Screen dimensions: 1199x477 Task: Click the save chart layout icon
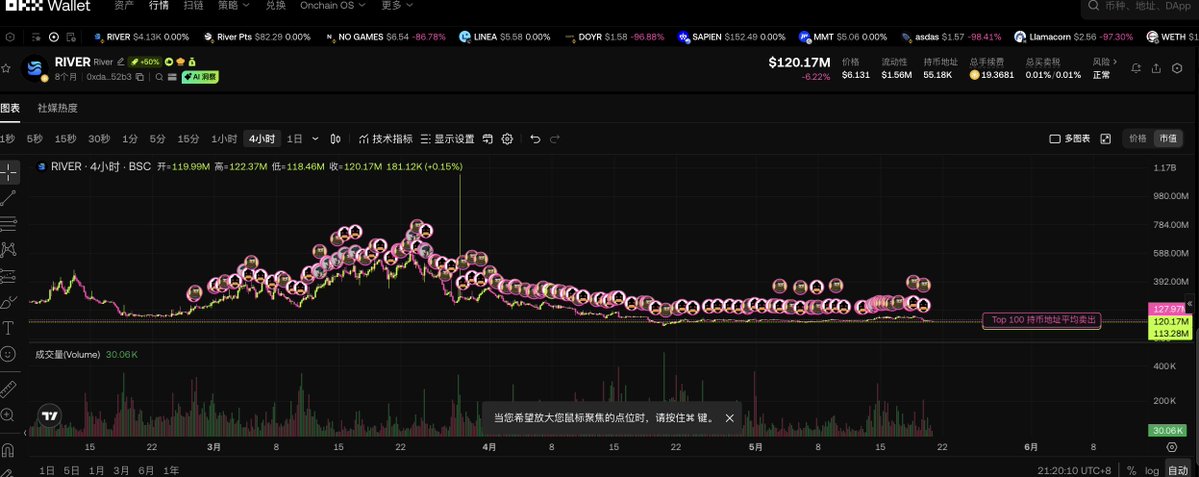(488, 139)
